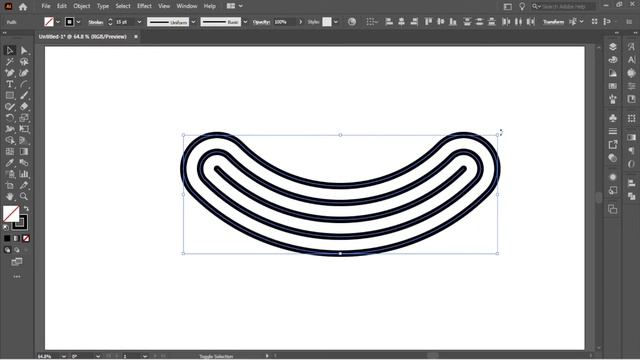Open the Transform panel link
640x360 pixels.
coord(553,22)
